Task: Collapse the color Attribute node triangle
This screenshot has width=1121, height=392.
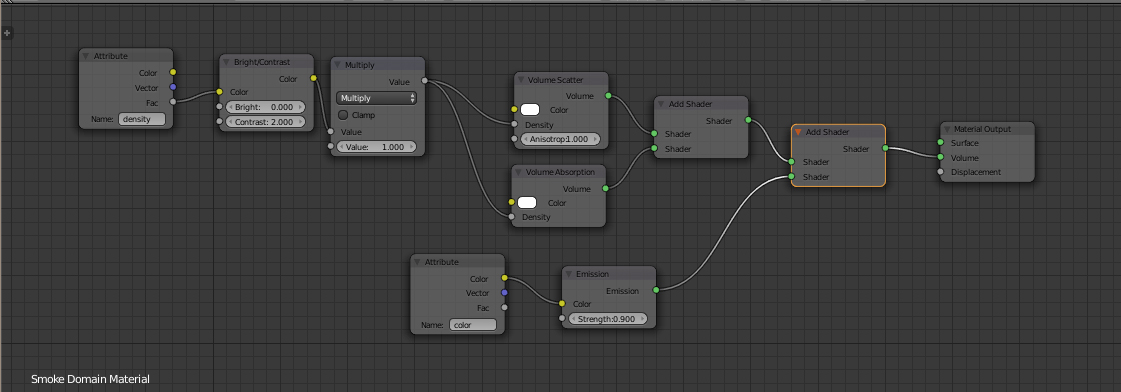Action: coord(418,262)
